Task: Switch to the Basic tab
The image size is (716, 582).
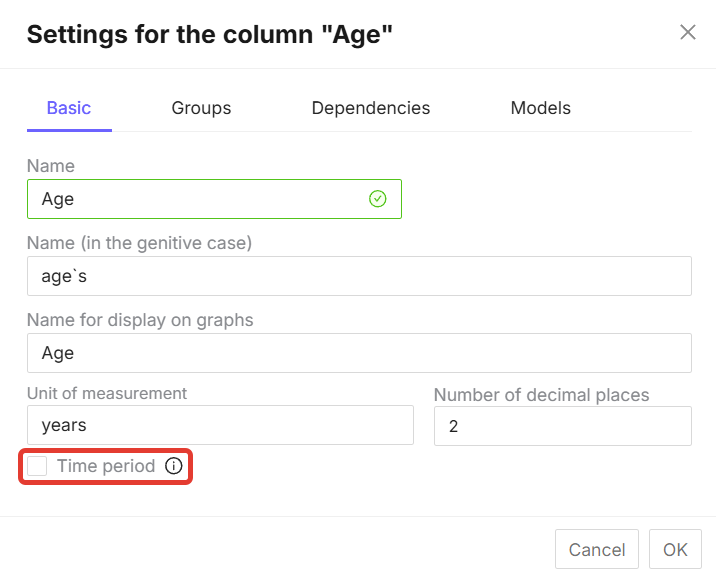Action: (69, 108)
